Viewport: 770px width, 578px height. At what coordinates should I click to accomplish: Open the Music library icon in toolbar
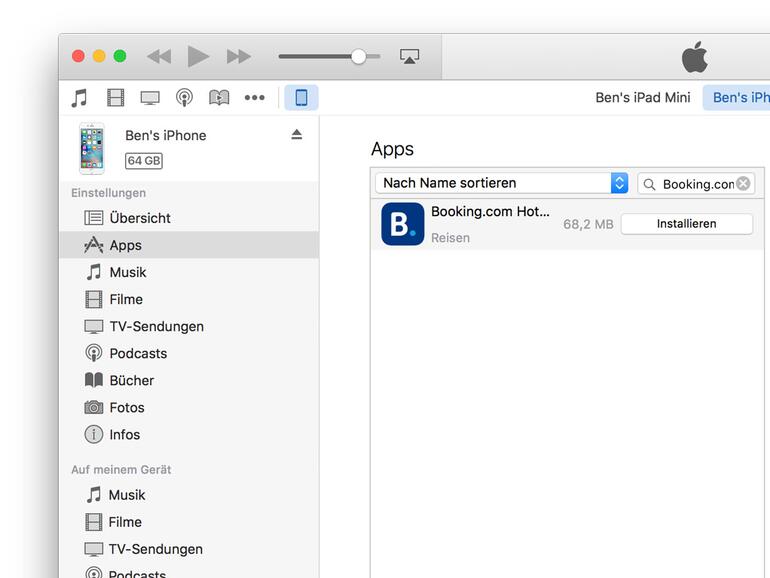tap(79, 98)
